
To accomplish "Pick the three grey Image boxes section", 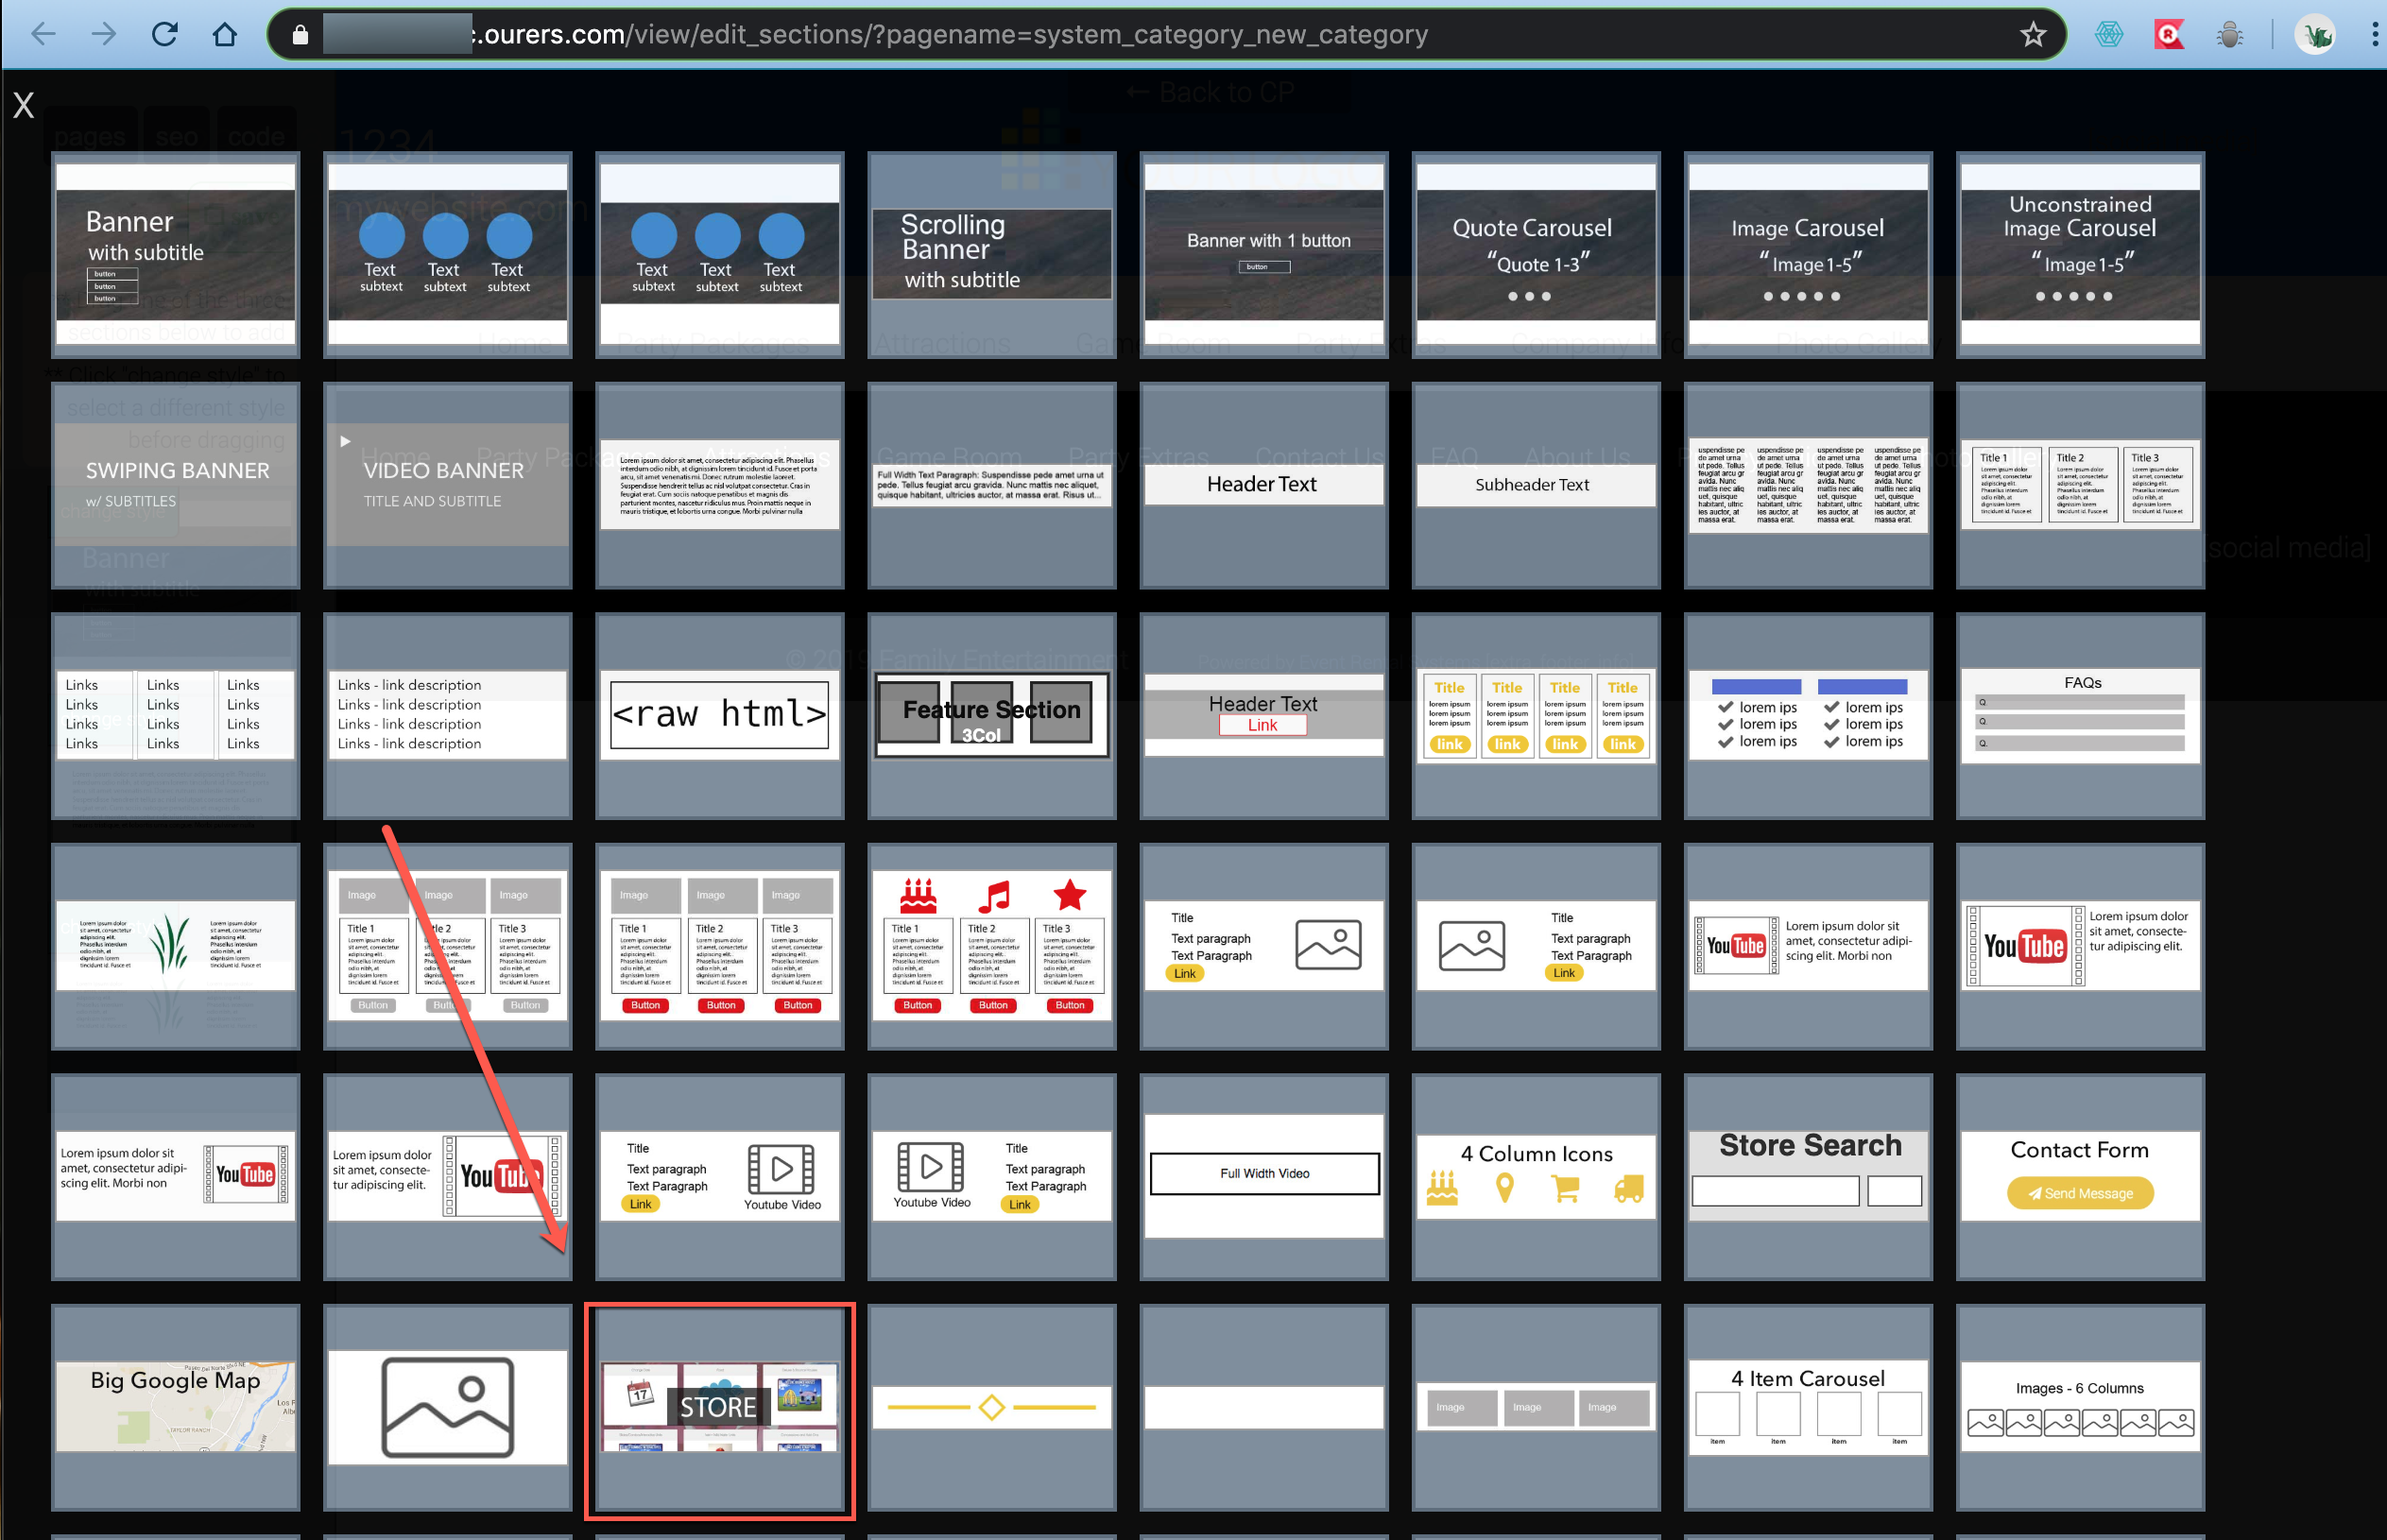I will tap(1536, 1407).
